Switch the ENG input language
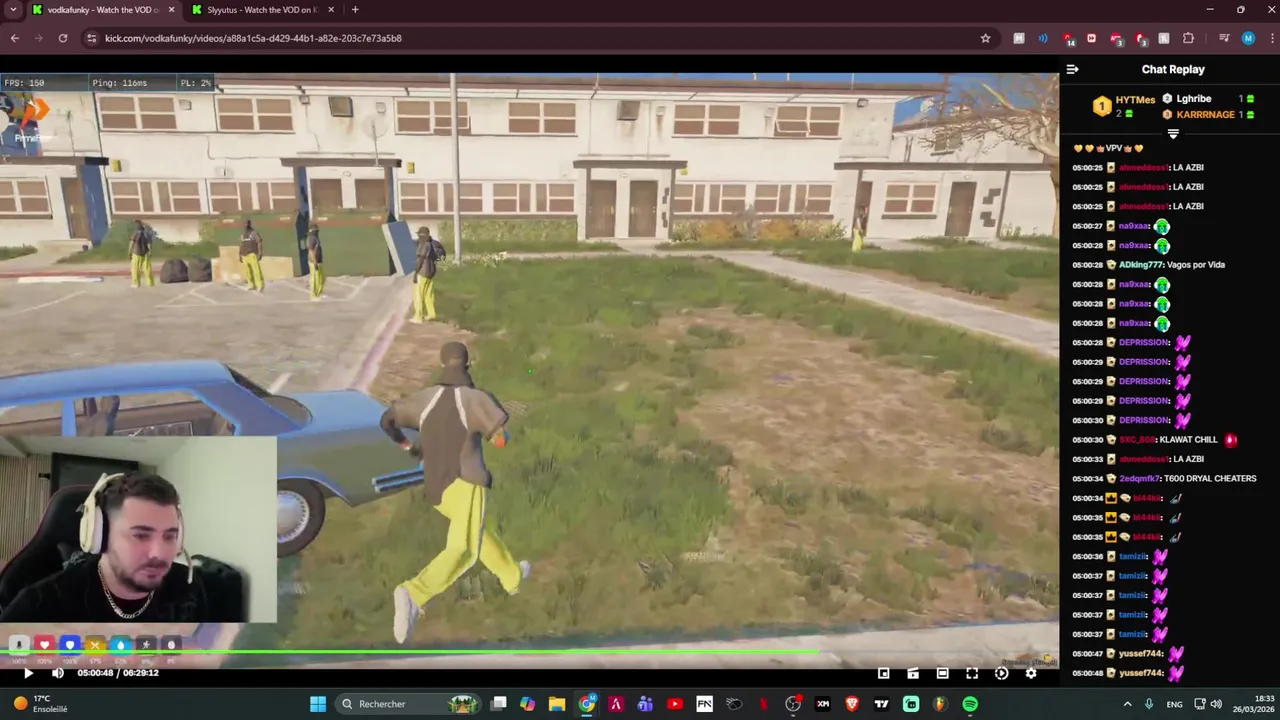1280x720 pixels. click(x=1174, y=704)
